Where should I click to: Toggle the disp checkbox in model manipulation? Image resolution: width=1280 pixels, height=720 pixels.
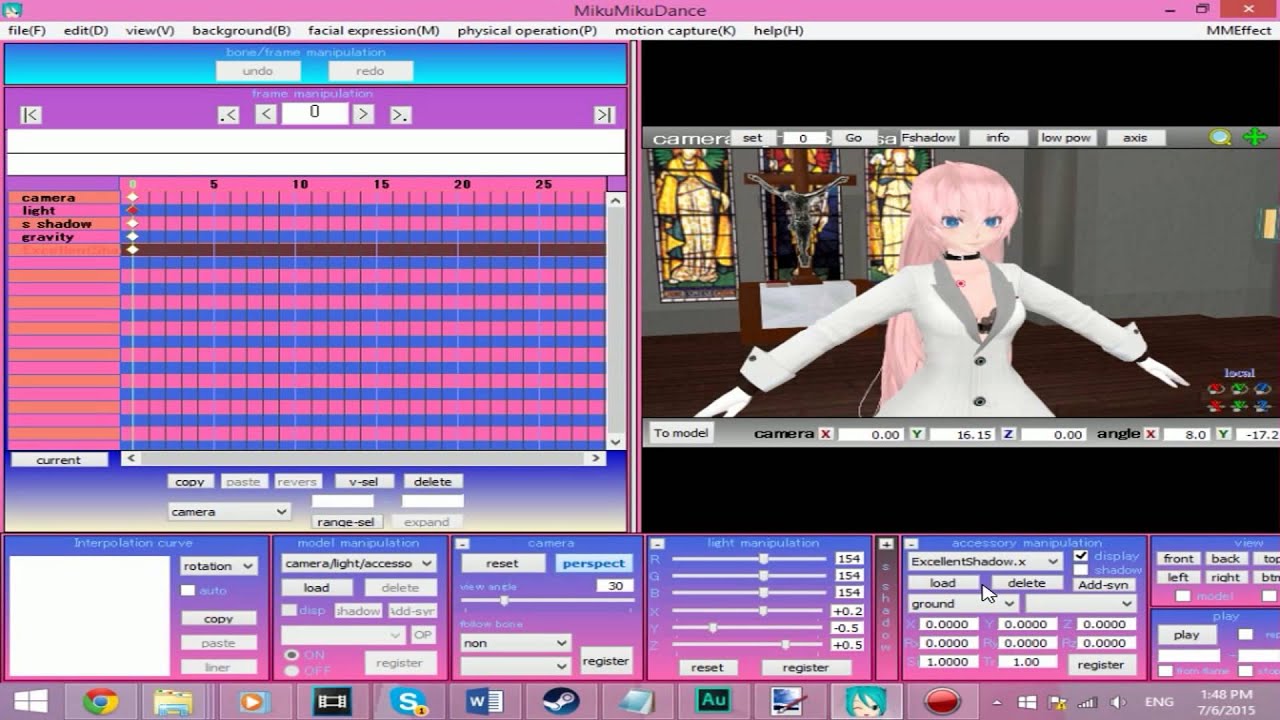(x=288, y=610)
